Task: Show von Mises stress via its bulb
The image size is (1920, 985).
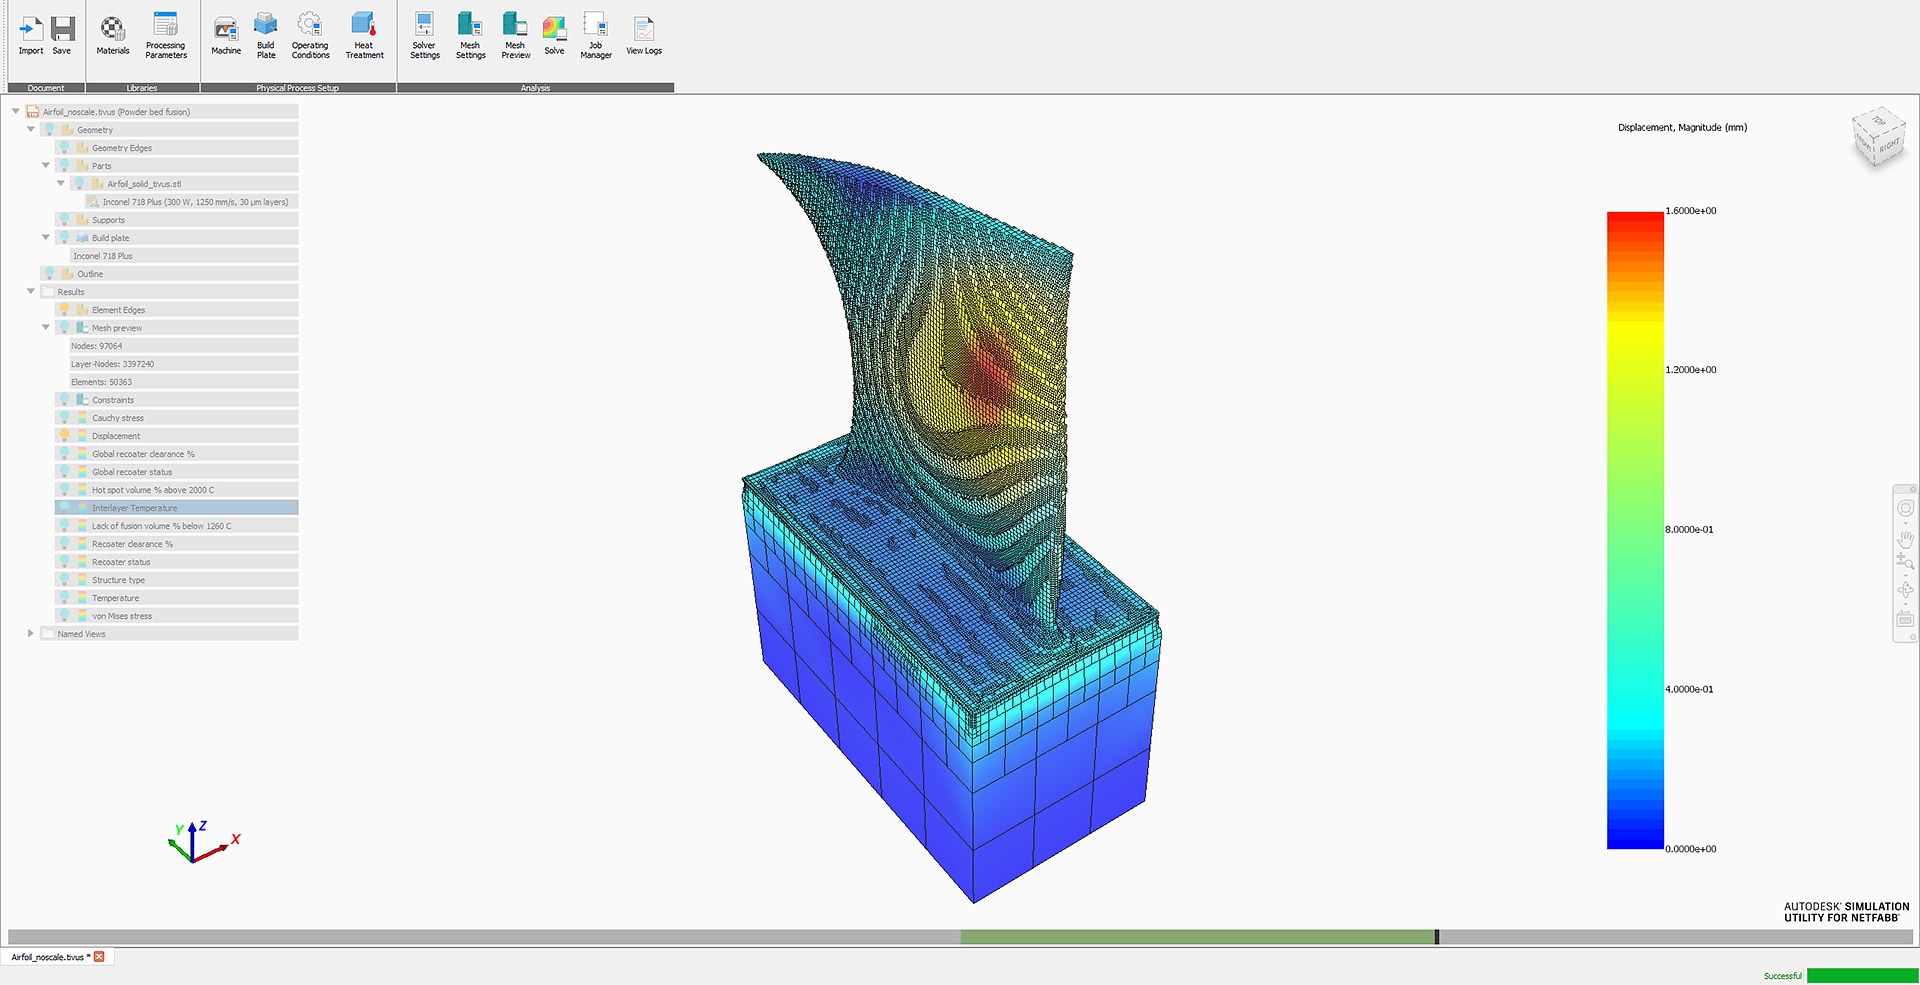Action: (65, 616)
